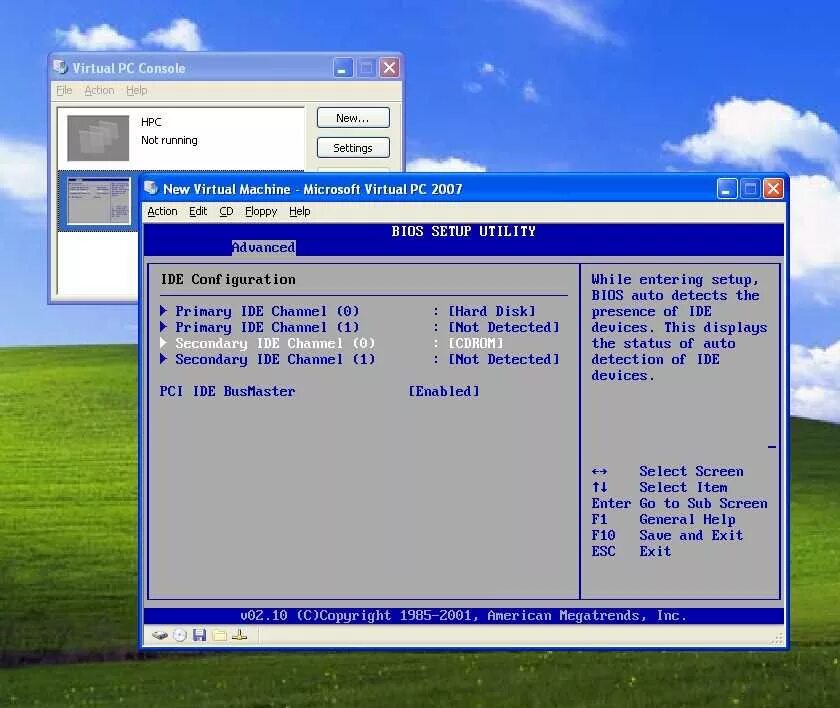The width and height of the screenshot is (840, 708).
Task: Expand Secondary IDE Channel (0) arrow
Action: (x=164, y=343)
